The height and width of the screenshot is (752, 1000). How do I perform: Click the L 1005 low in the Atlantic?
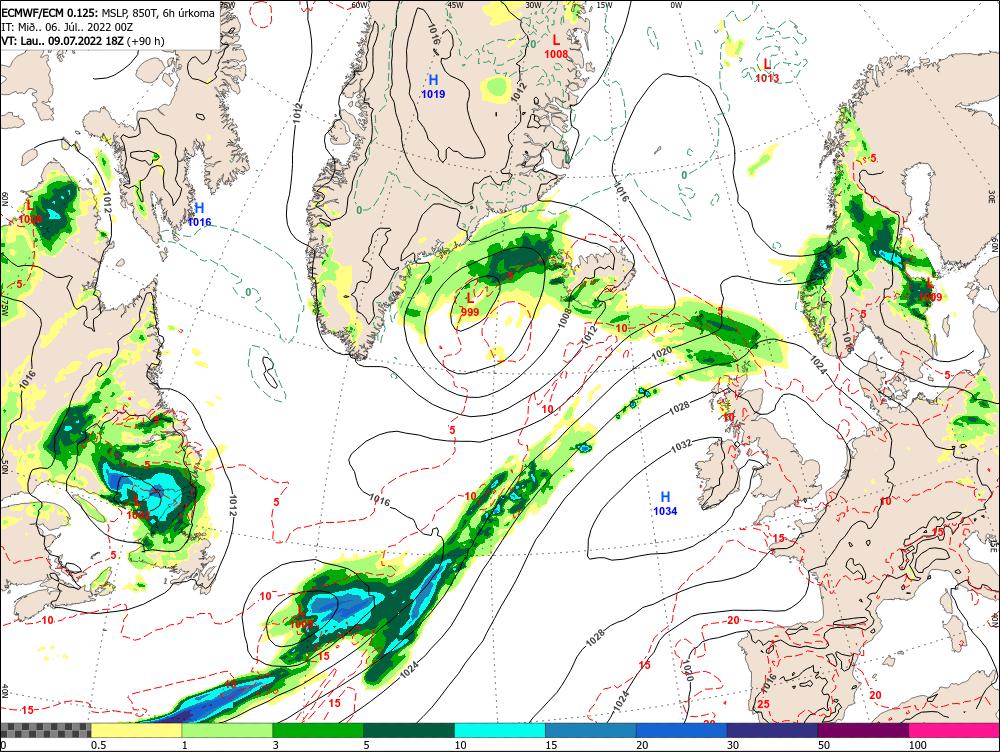pos(301,617)
